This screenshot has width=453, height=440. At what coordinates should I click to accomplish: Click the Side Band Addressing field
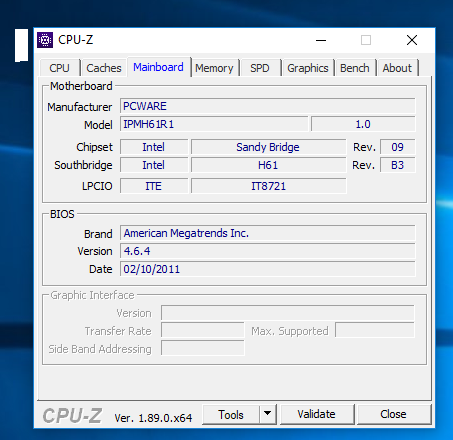(203, 349)
